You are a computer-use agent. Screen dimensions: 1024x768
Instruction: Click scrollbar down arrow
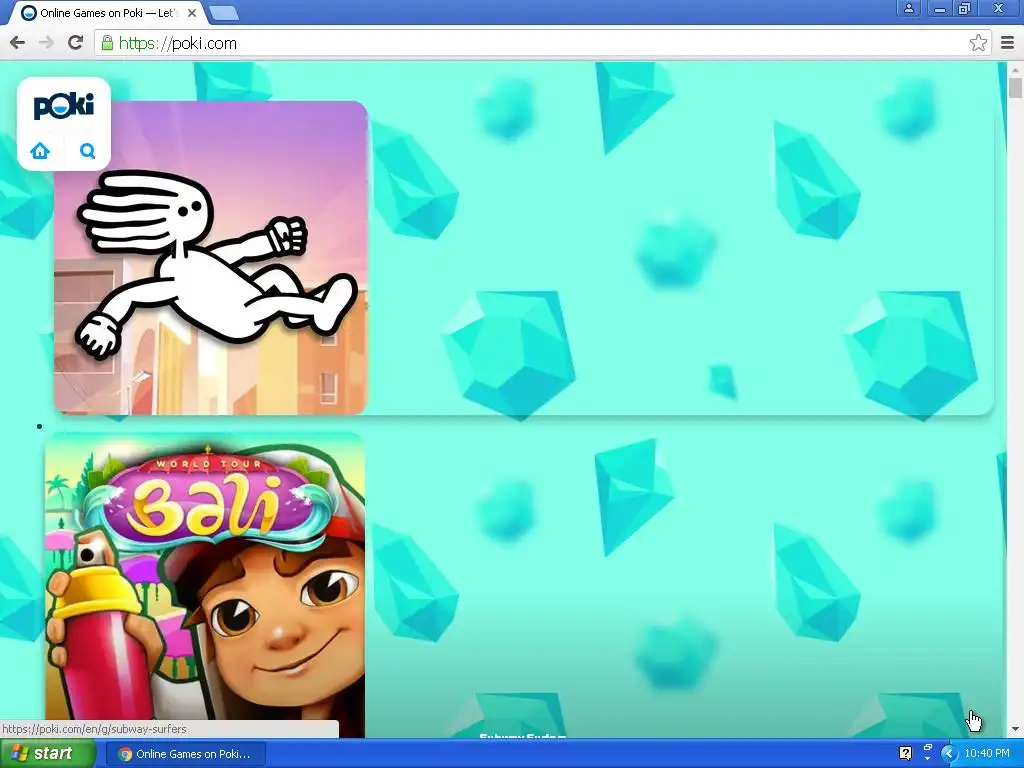point(1016,729)
